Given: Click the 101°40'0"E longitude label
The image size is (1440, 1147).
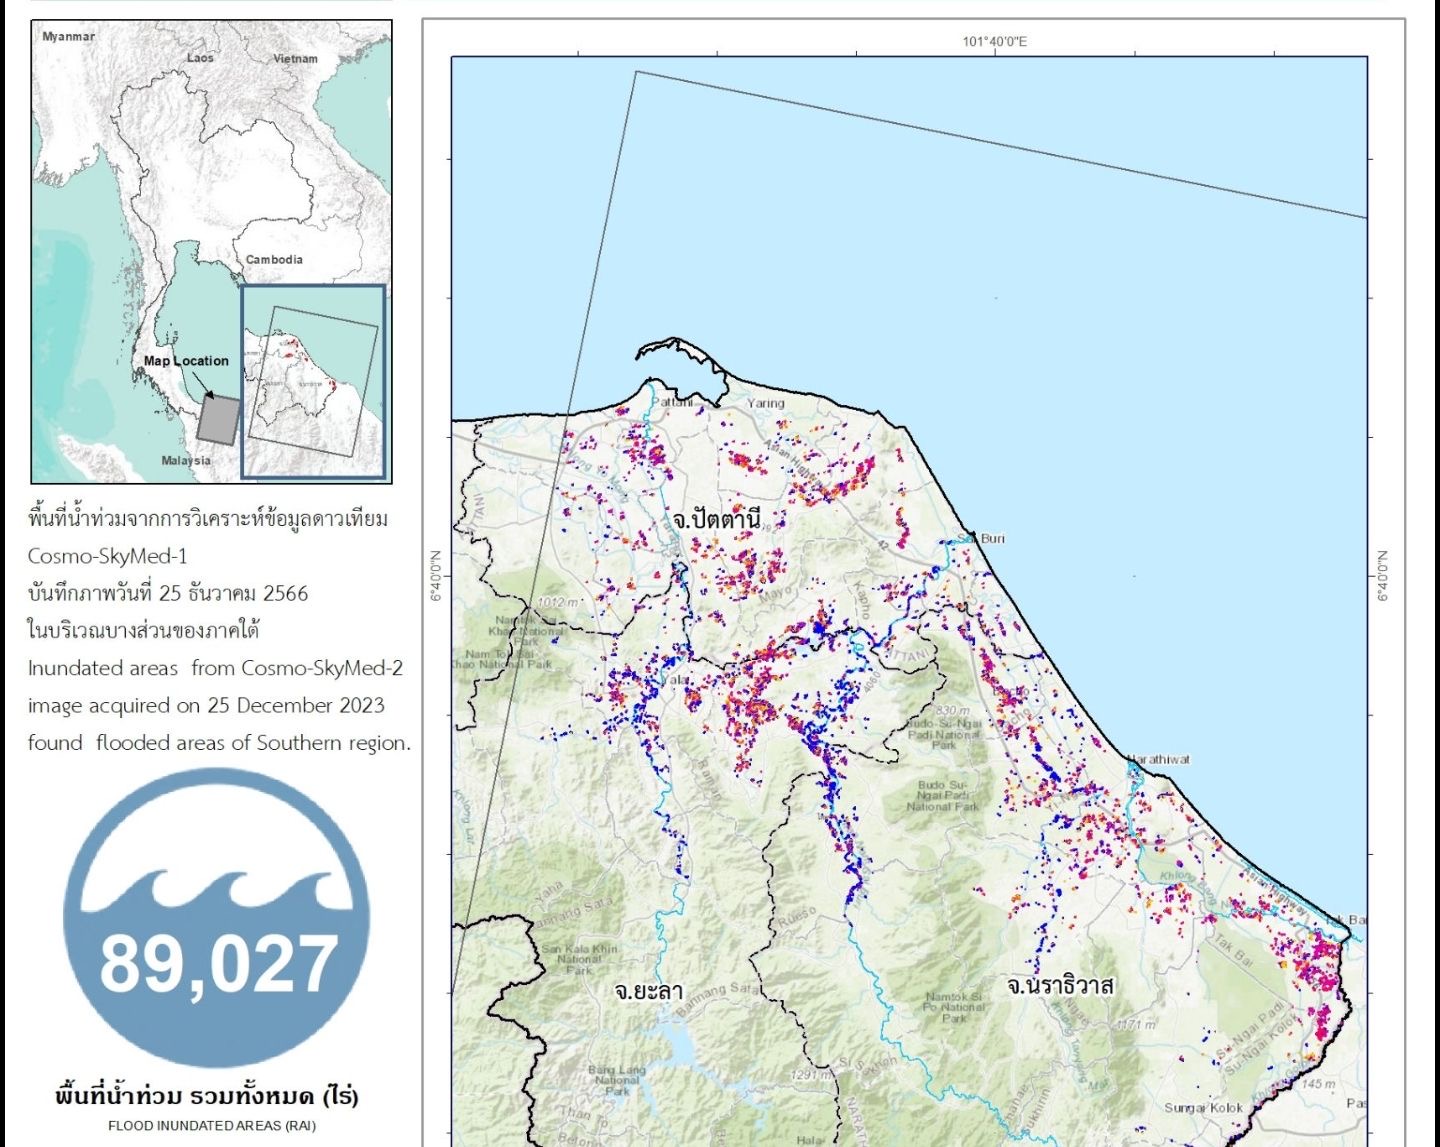Looking at the screenshot, I should [994, 41].
